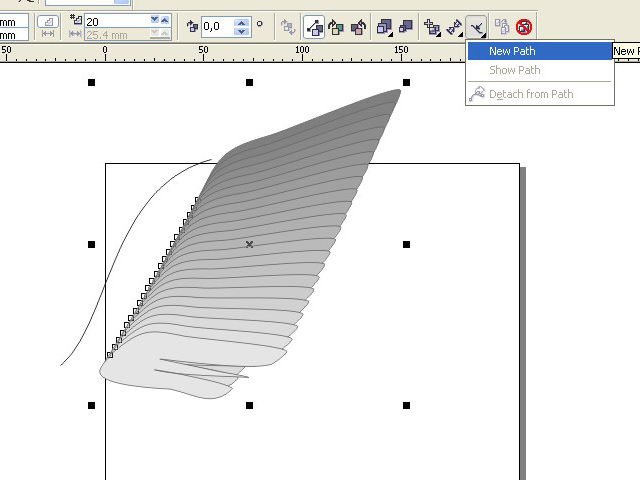Choose the Counterclockwise blend icon
Image resolution: width=640 pixels, height=480 pixels.
click(x=357, y=27)
